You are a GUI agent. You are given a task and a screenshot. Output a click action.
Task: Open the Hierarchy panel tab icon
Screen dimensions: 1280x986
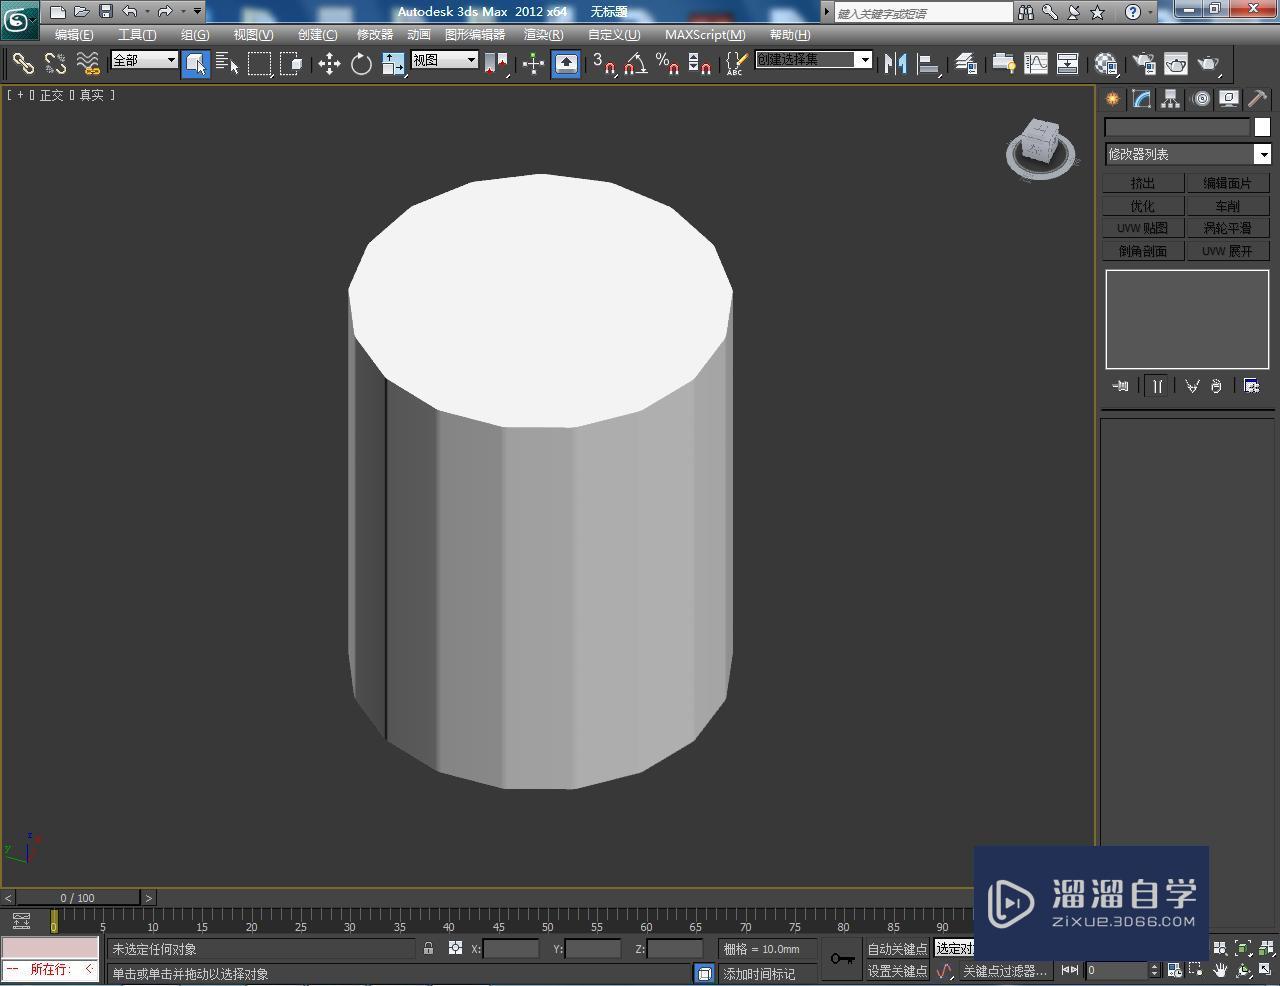pos(1170,99)
